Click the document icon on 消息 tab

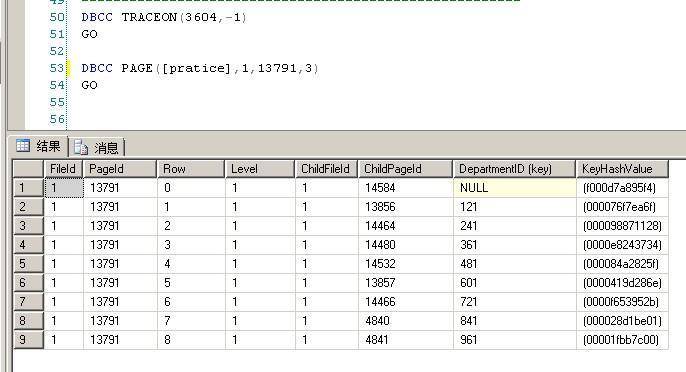[80, 147]
